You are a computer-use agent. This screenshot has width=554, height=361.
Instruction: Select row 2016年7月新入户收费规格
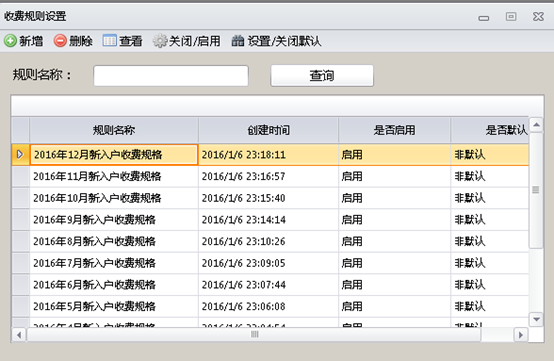click(x=114, y=263)
